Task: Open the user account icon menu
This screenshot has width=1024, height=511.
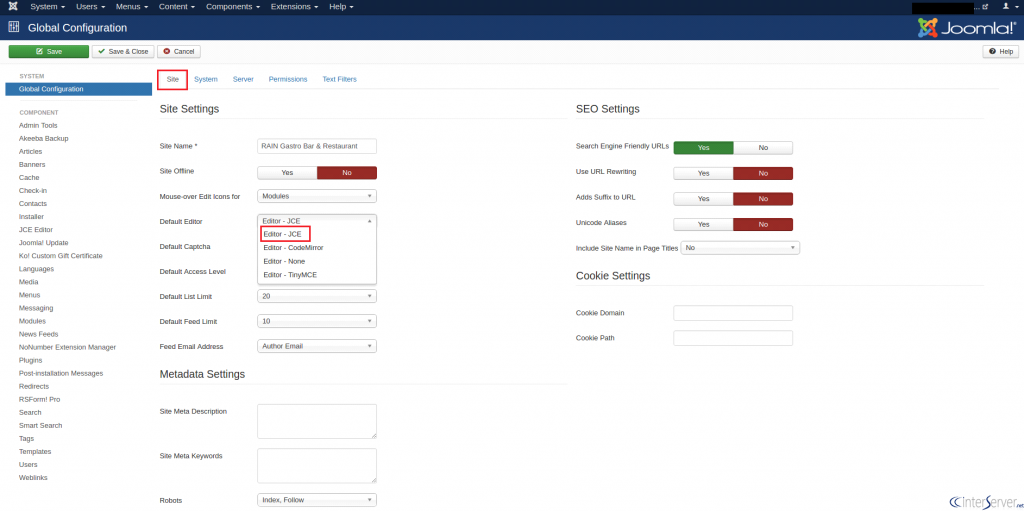Action: (x=1009, y=7)
